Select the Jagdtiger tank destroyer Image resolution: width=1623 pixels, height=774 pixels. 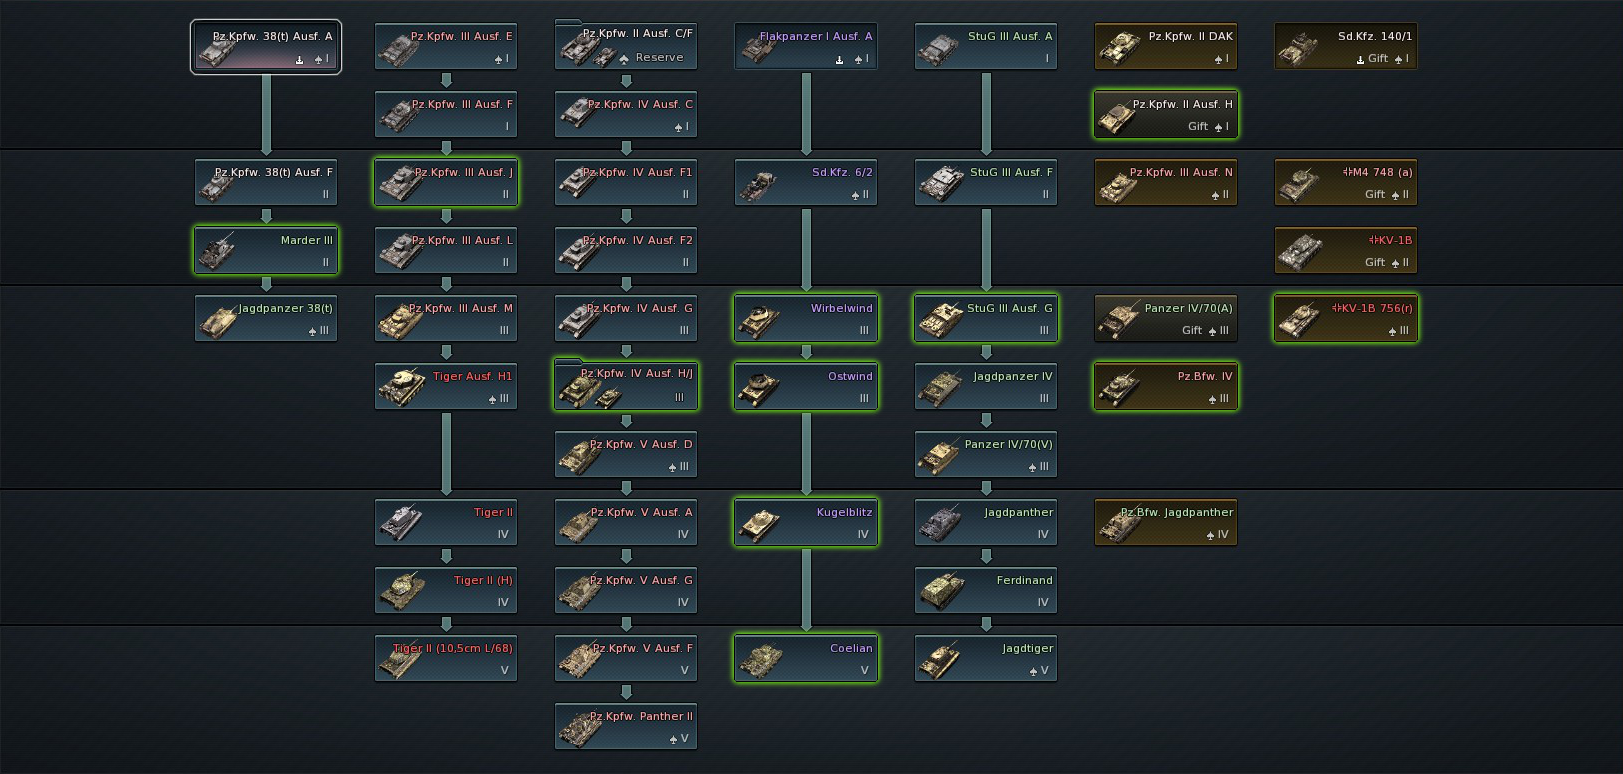coord(986,658)
